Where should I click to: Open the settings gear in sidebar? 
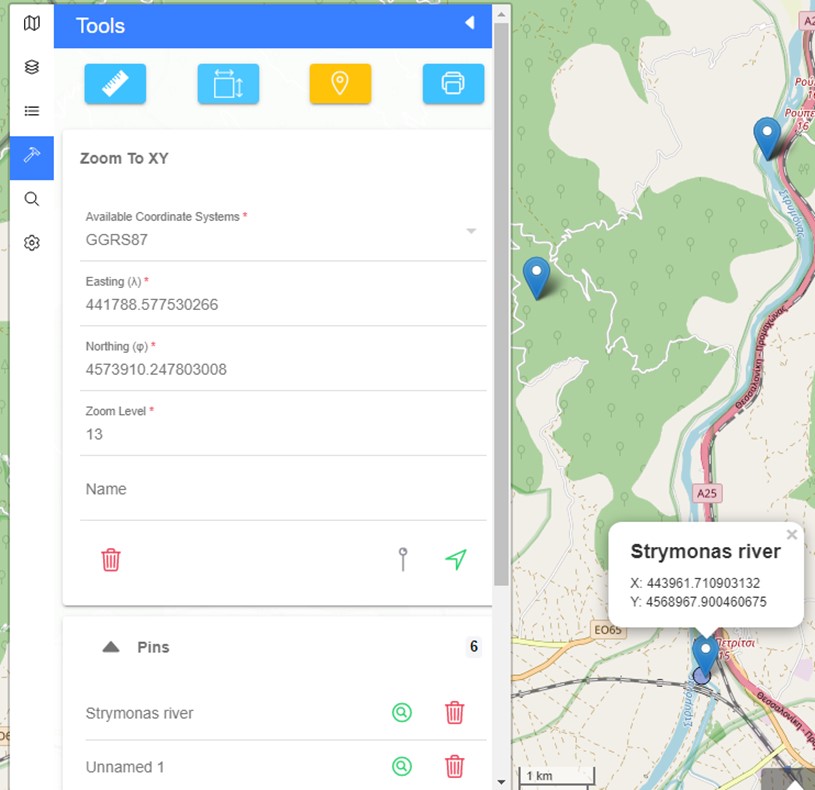(32, 243)
